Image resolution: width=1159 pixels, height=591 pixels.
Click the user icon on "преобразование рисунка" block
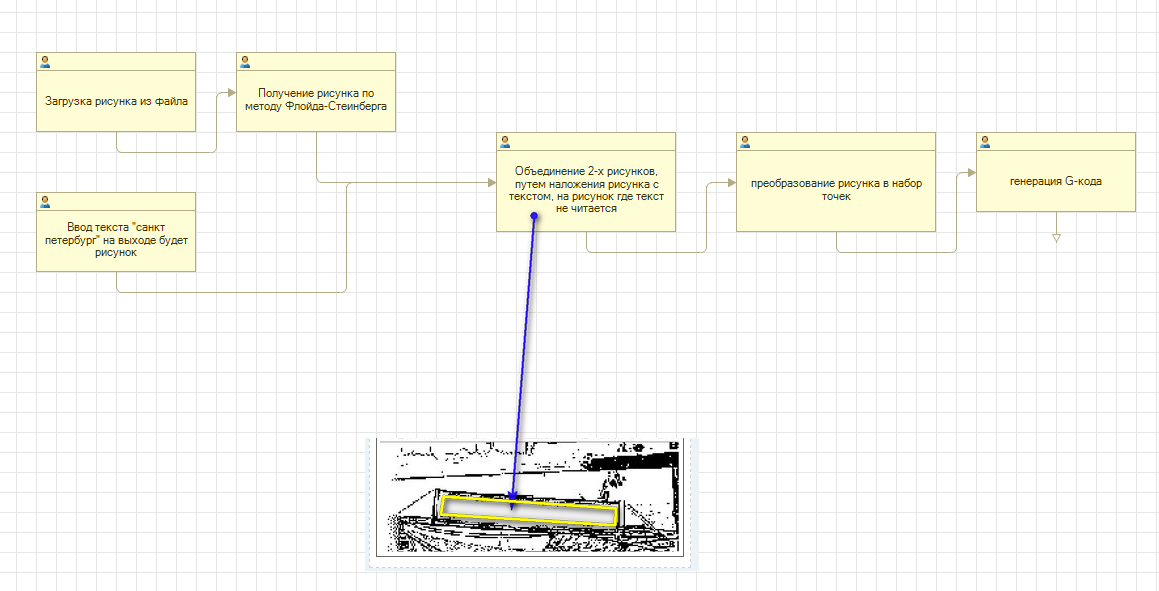click(745, 142)
